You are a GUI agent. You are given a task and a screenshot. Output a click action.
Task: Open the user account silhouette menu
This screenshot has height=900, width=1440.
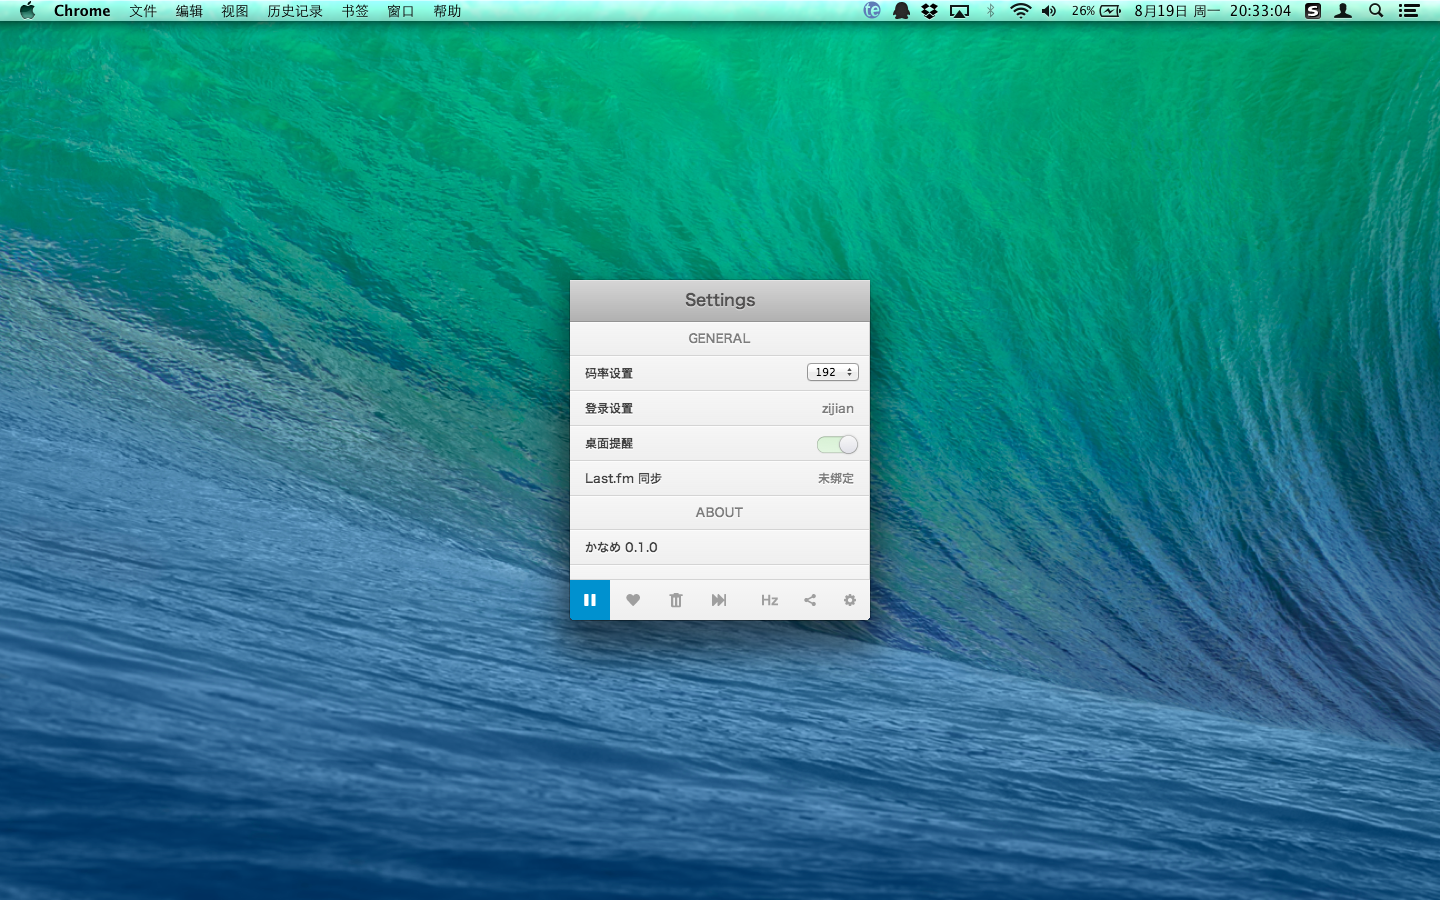[1343, 11]
